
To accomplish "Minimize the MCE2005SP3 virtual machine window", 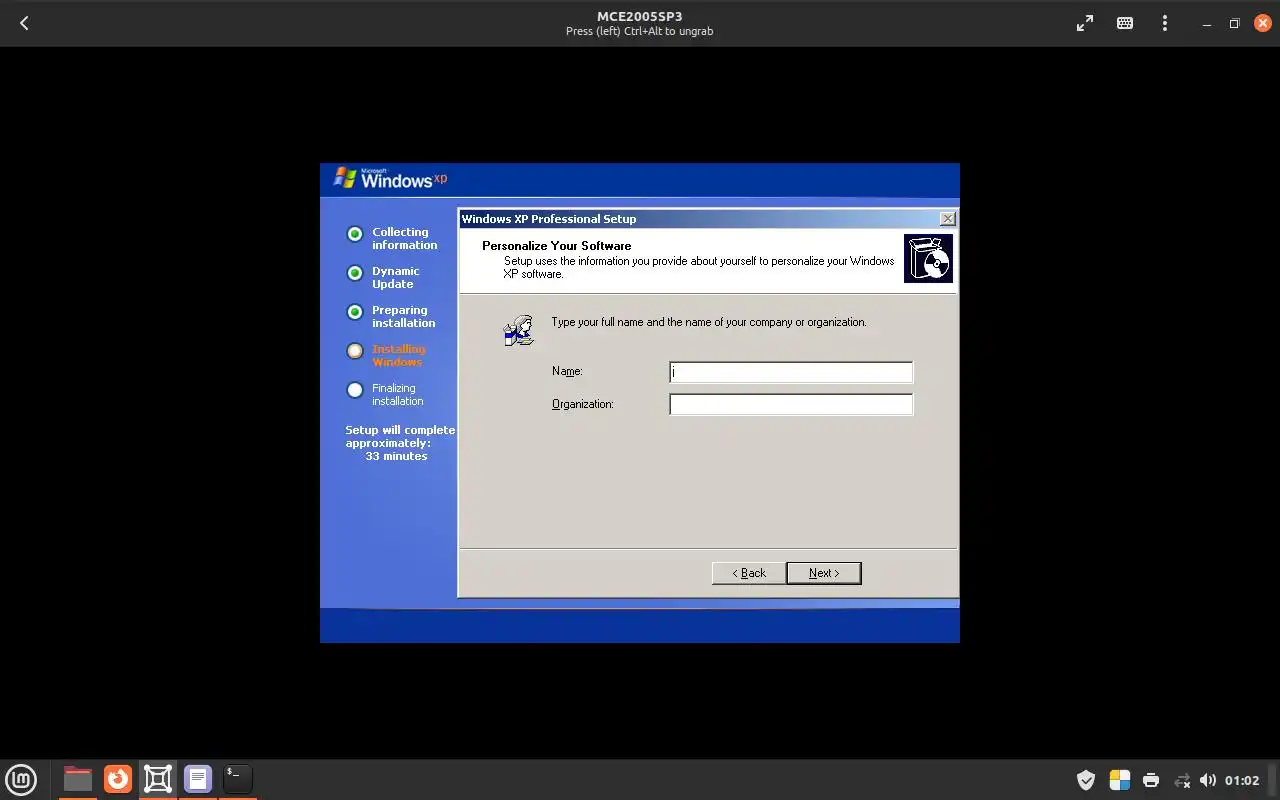I will 1208,23.
